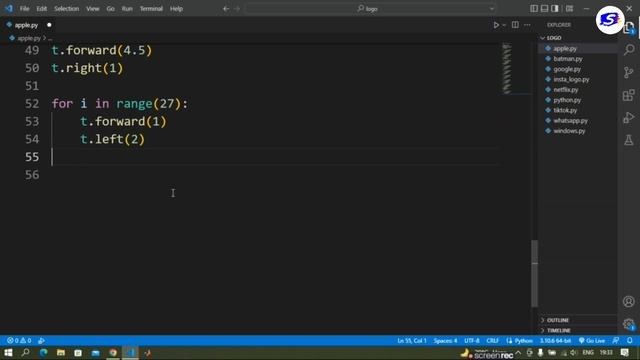
Task: Open notifications bell in status bar
Action: pyautogui.click(x=630, y=341)
